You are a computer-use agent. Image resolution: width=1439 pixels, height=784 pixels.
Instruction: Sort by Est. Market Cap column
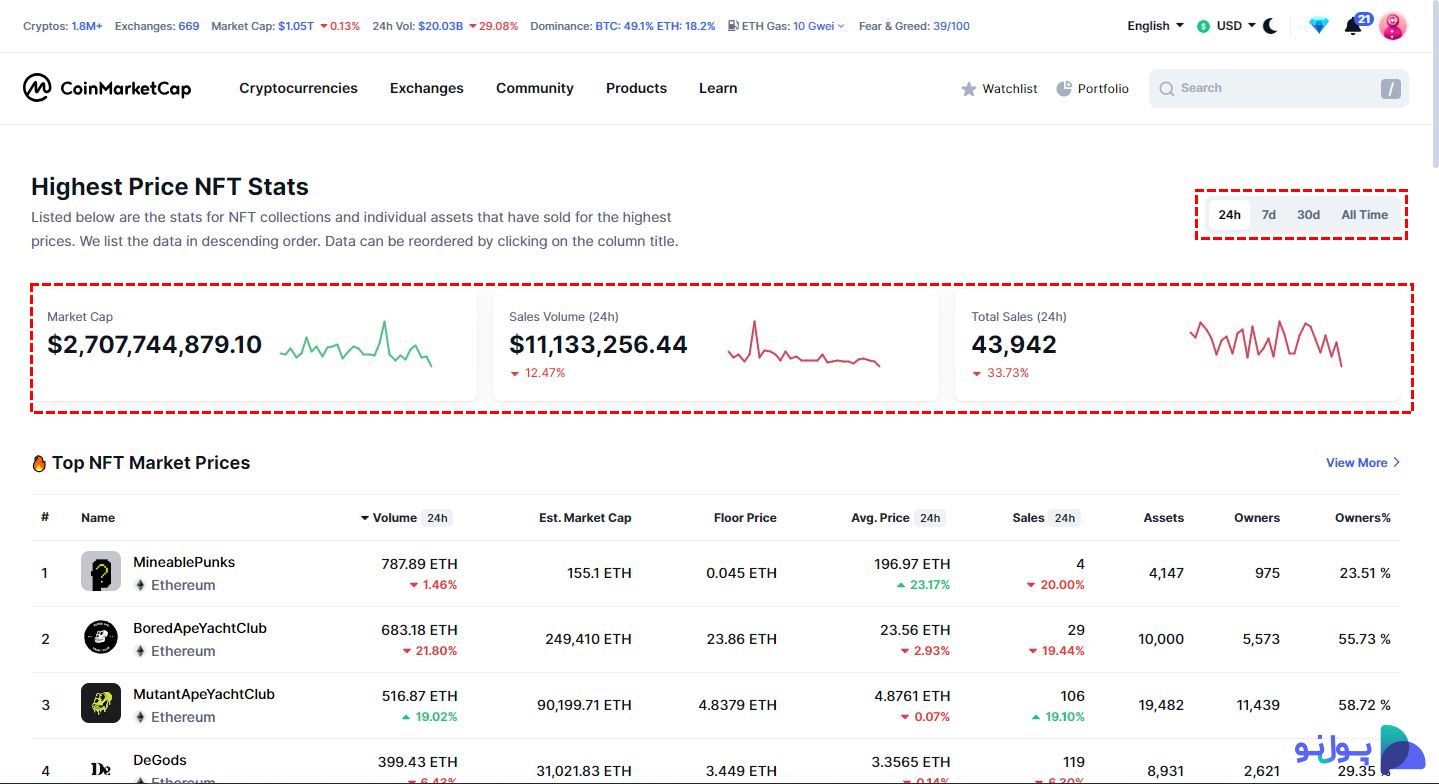pyautogui.click(x=585, y=518)
